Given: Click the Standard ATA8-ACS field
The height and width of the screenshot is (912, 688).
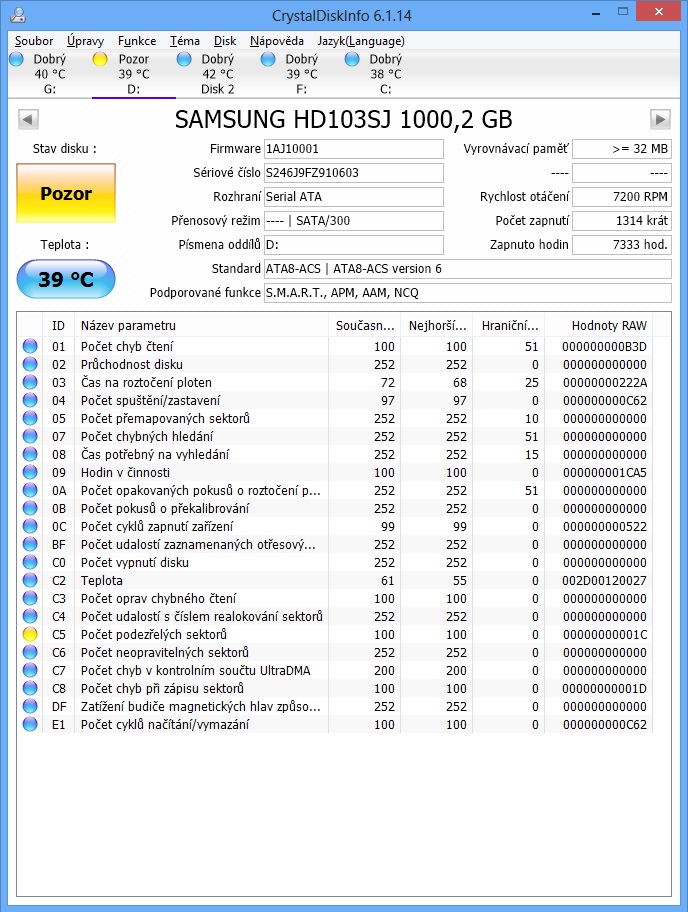Looking at the screenshot, I should pos(468,269).
